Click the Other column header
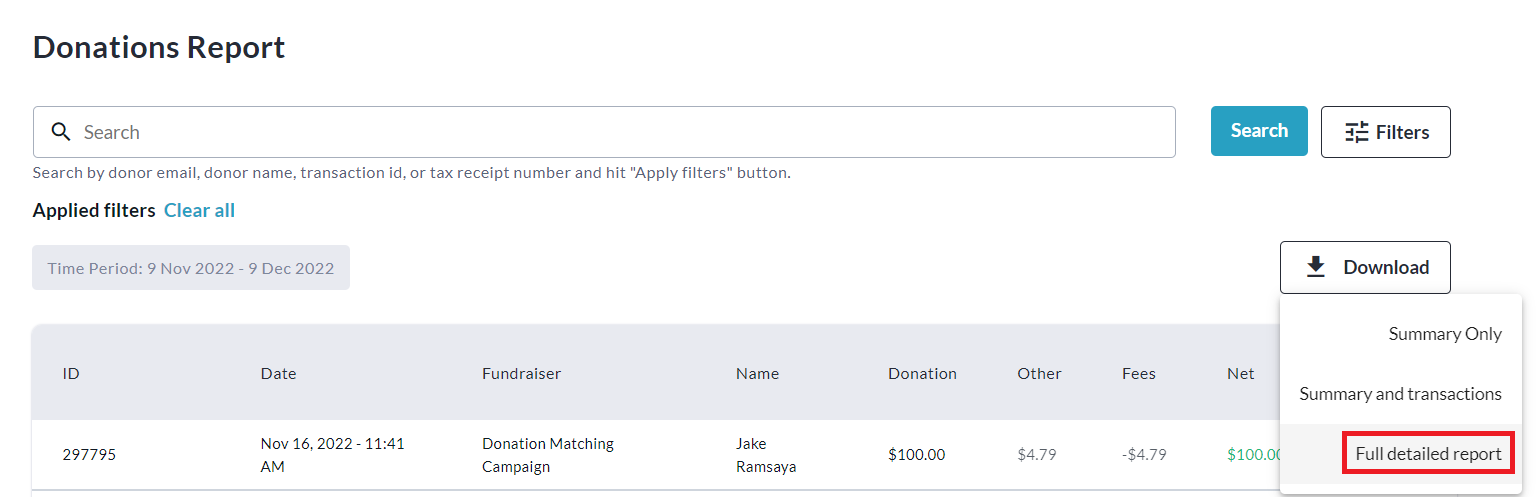 [1039, 373]
